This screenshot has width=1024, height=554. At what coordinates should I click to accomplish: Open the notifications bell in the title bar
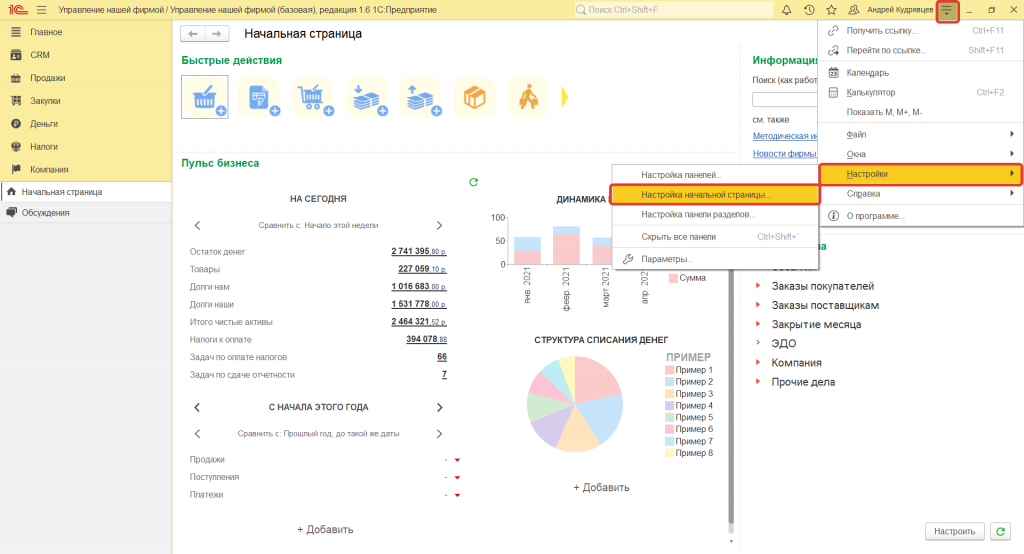(787, 10)
